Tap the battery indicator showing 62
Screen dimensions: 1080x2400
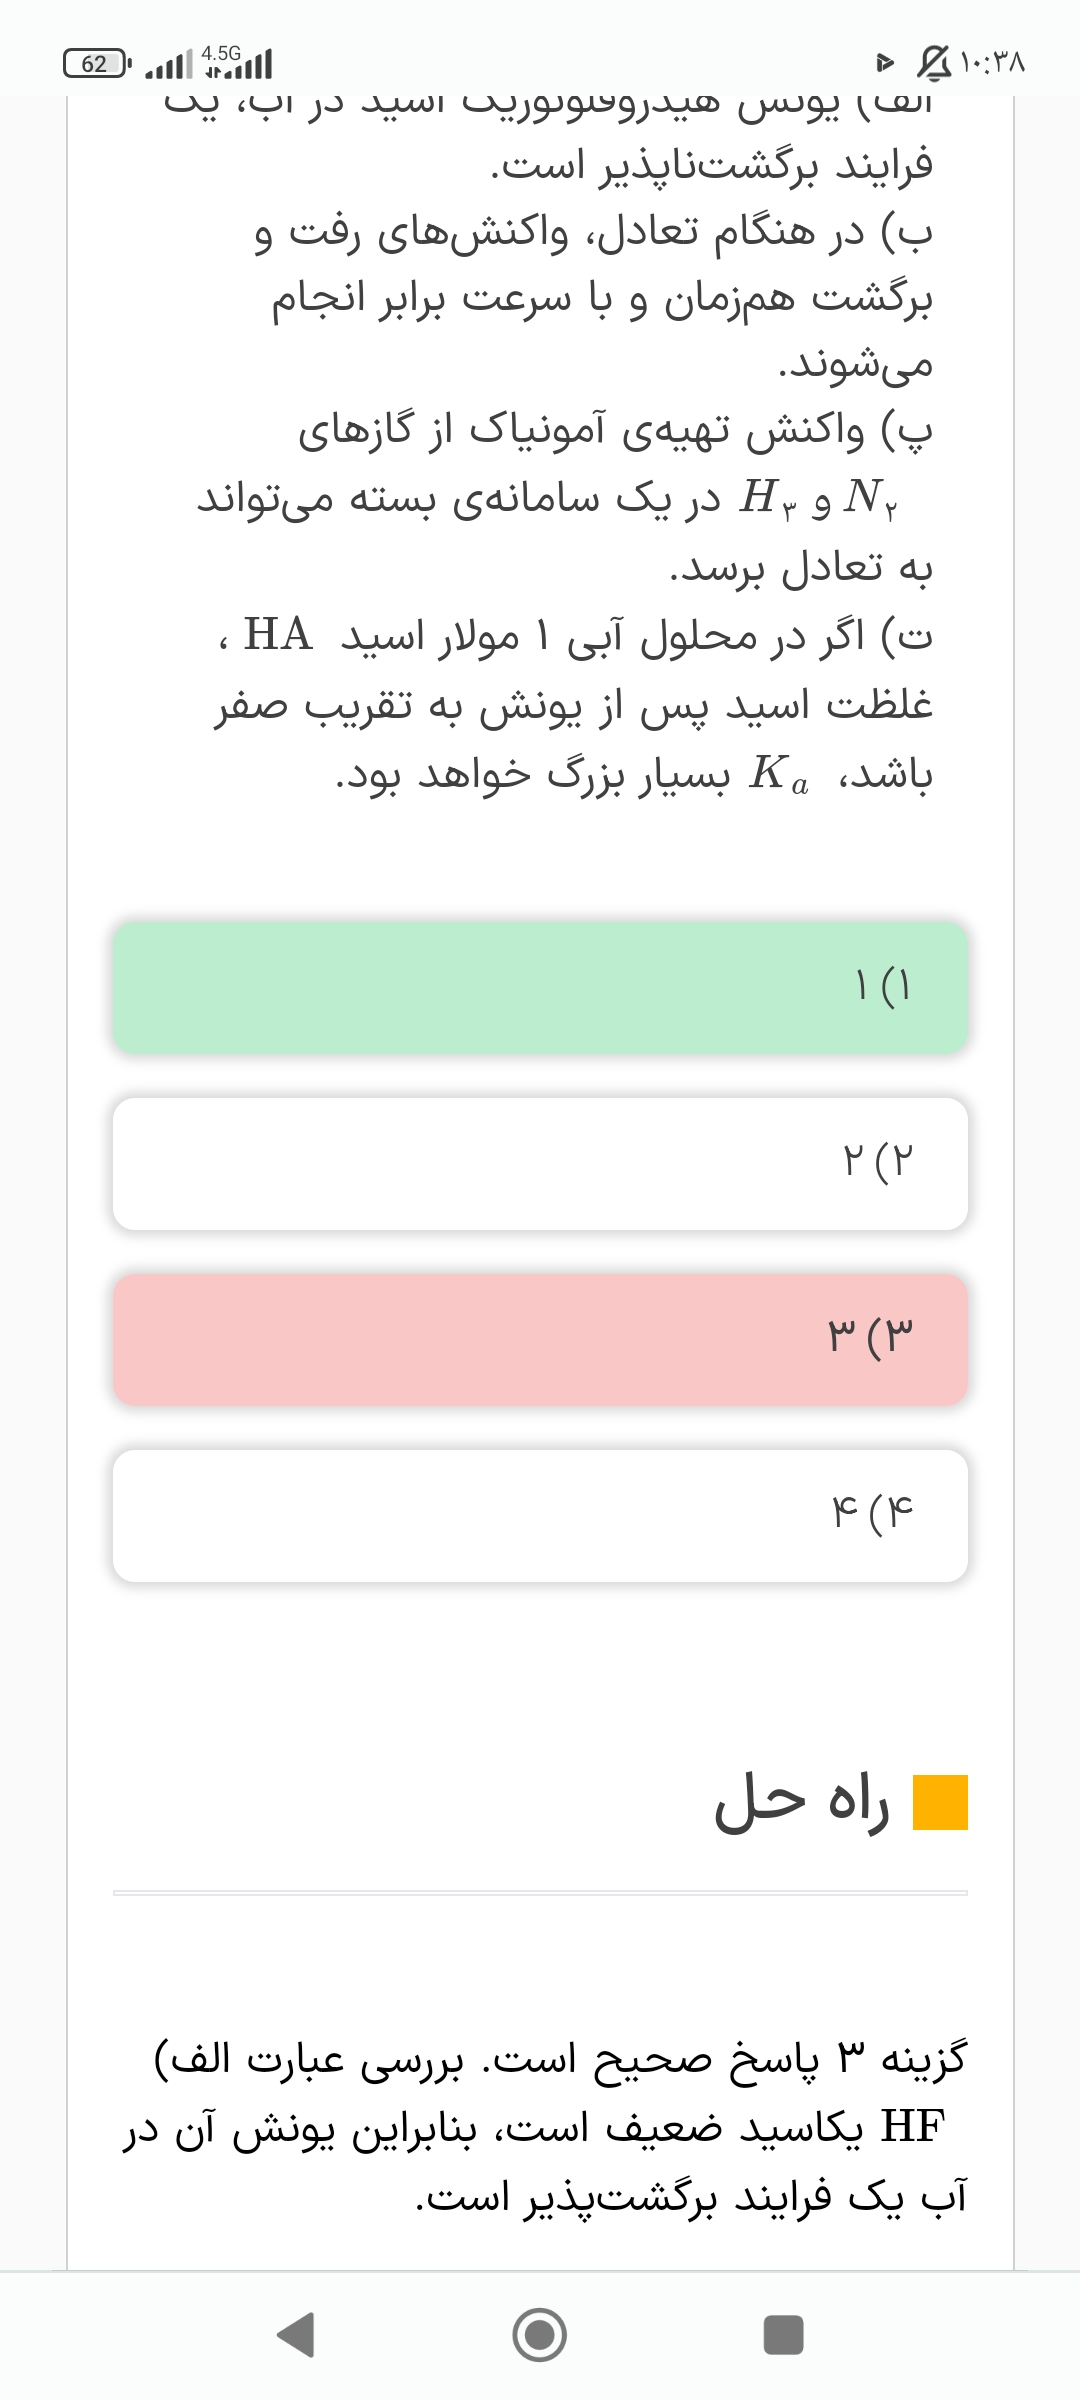(x=96, y=64)
